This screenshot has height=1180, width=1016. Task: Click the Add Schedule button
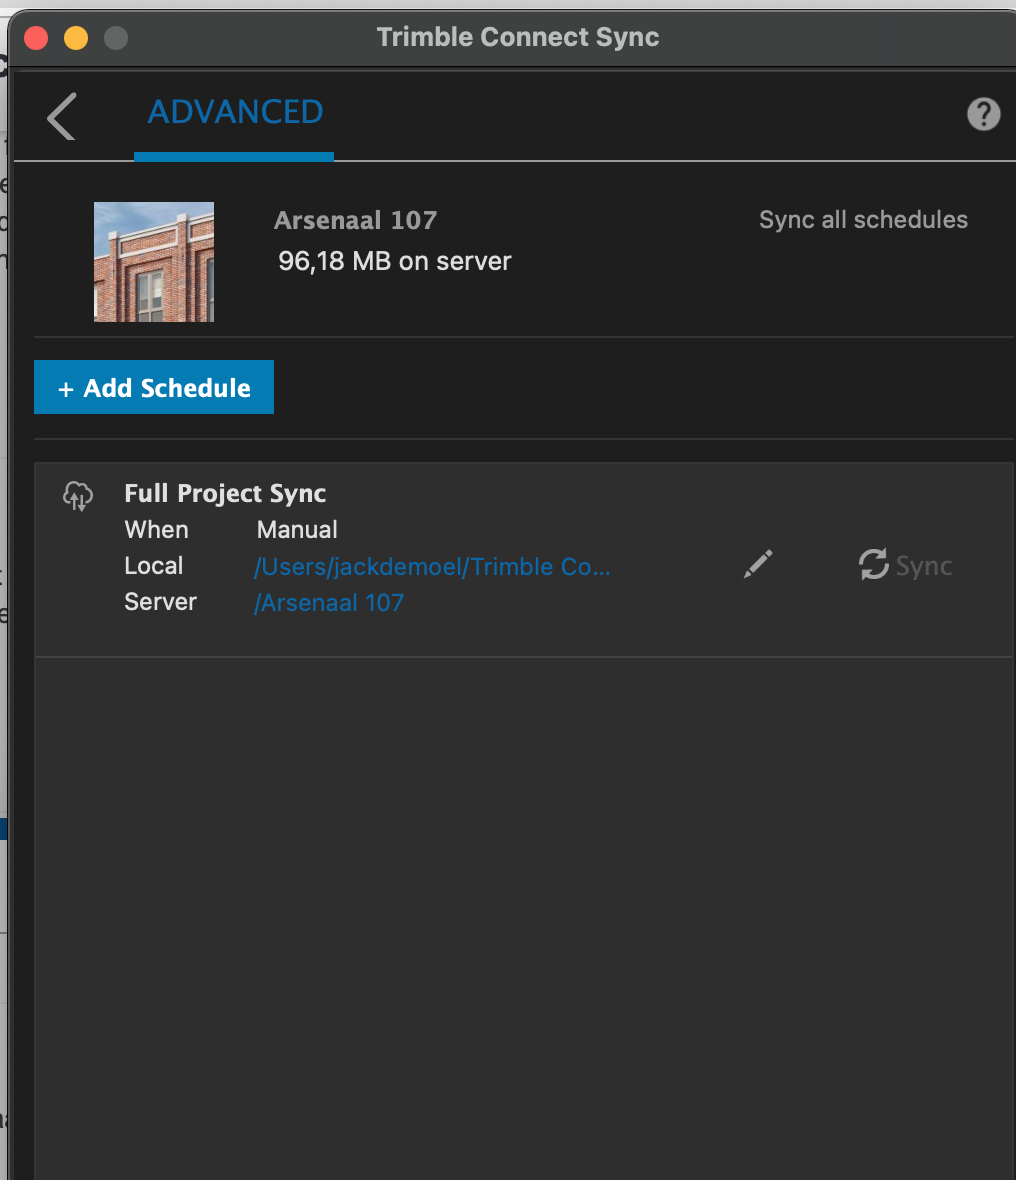pos(154,387)
